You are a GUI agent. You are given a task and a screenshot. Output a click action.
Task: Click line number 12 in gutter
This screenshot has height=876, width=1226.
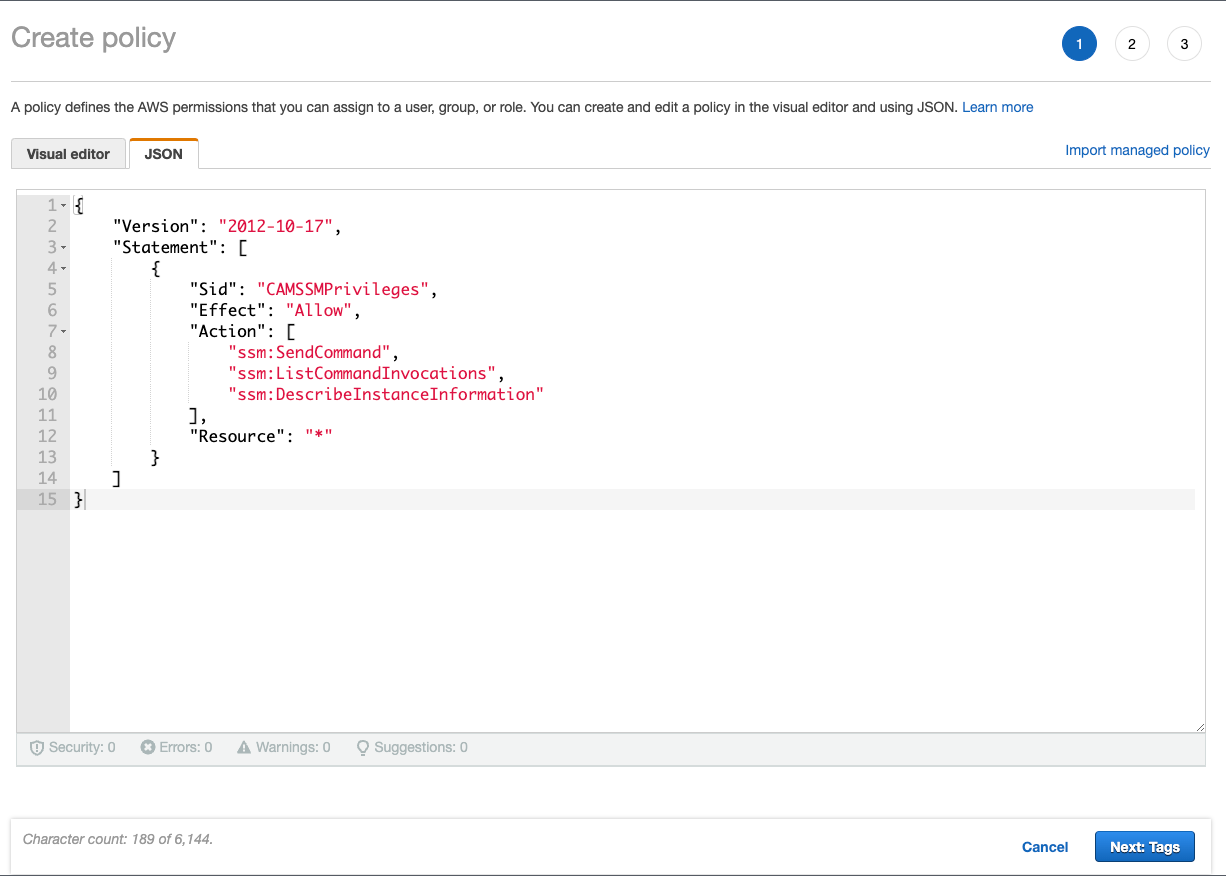coord(47,436)
